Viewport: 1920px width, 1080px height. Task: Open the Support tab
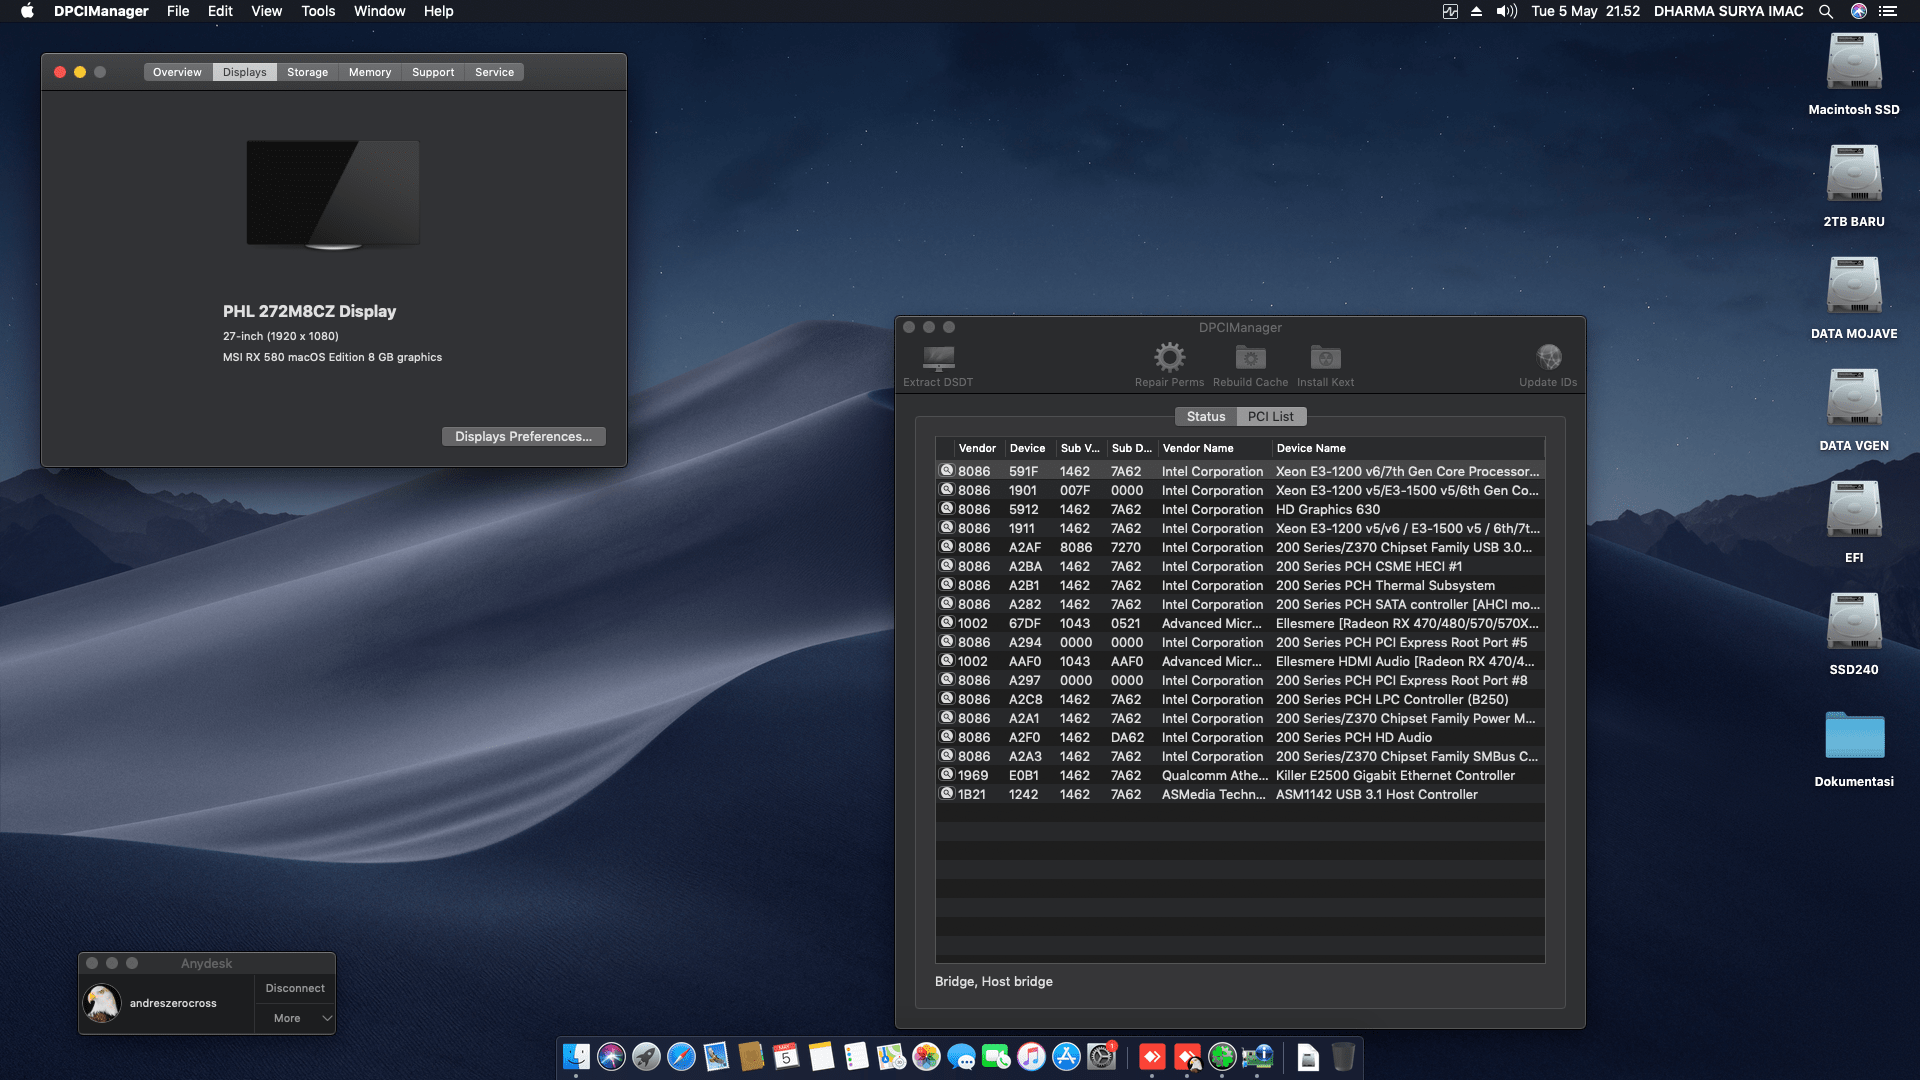(433, 72)
